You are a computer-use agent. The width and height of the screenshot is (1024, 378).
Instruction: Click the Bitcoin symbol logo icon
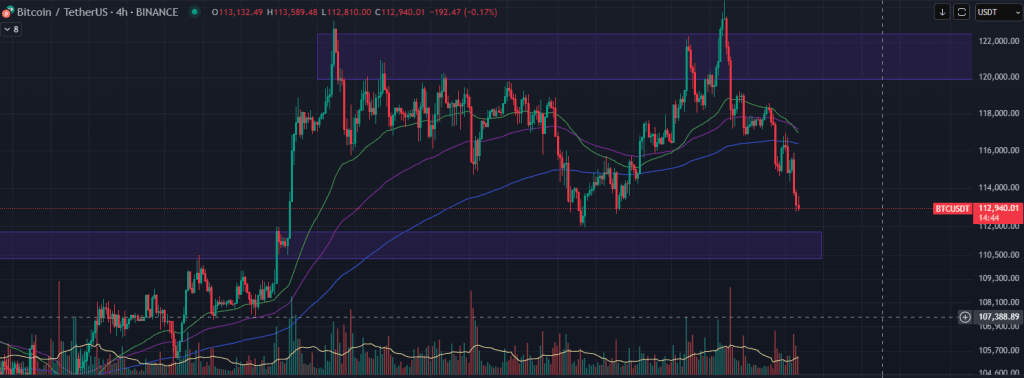(x=7, y=12)
